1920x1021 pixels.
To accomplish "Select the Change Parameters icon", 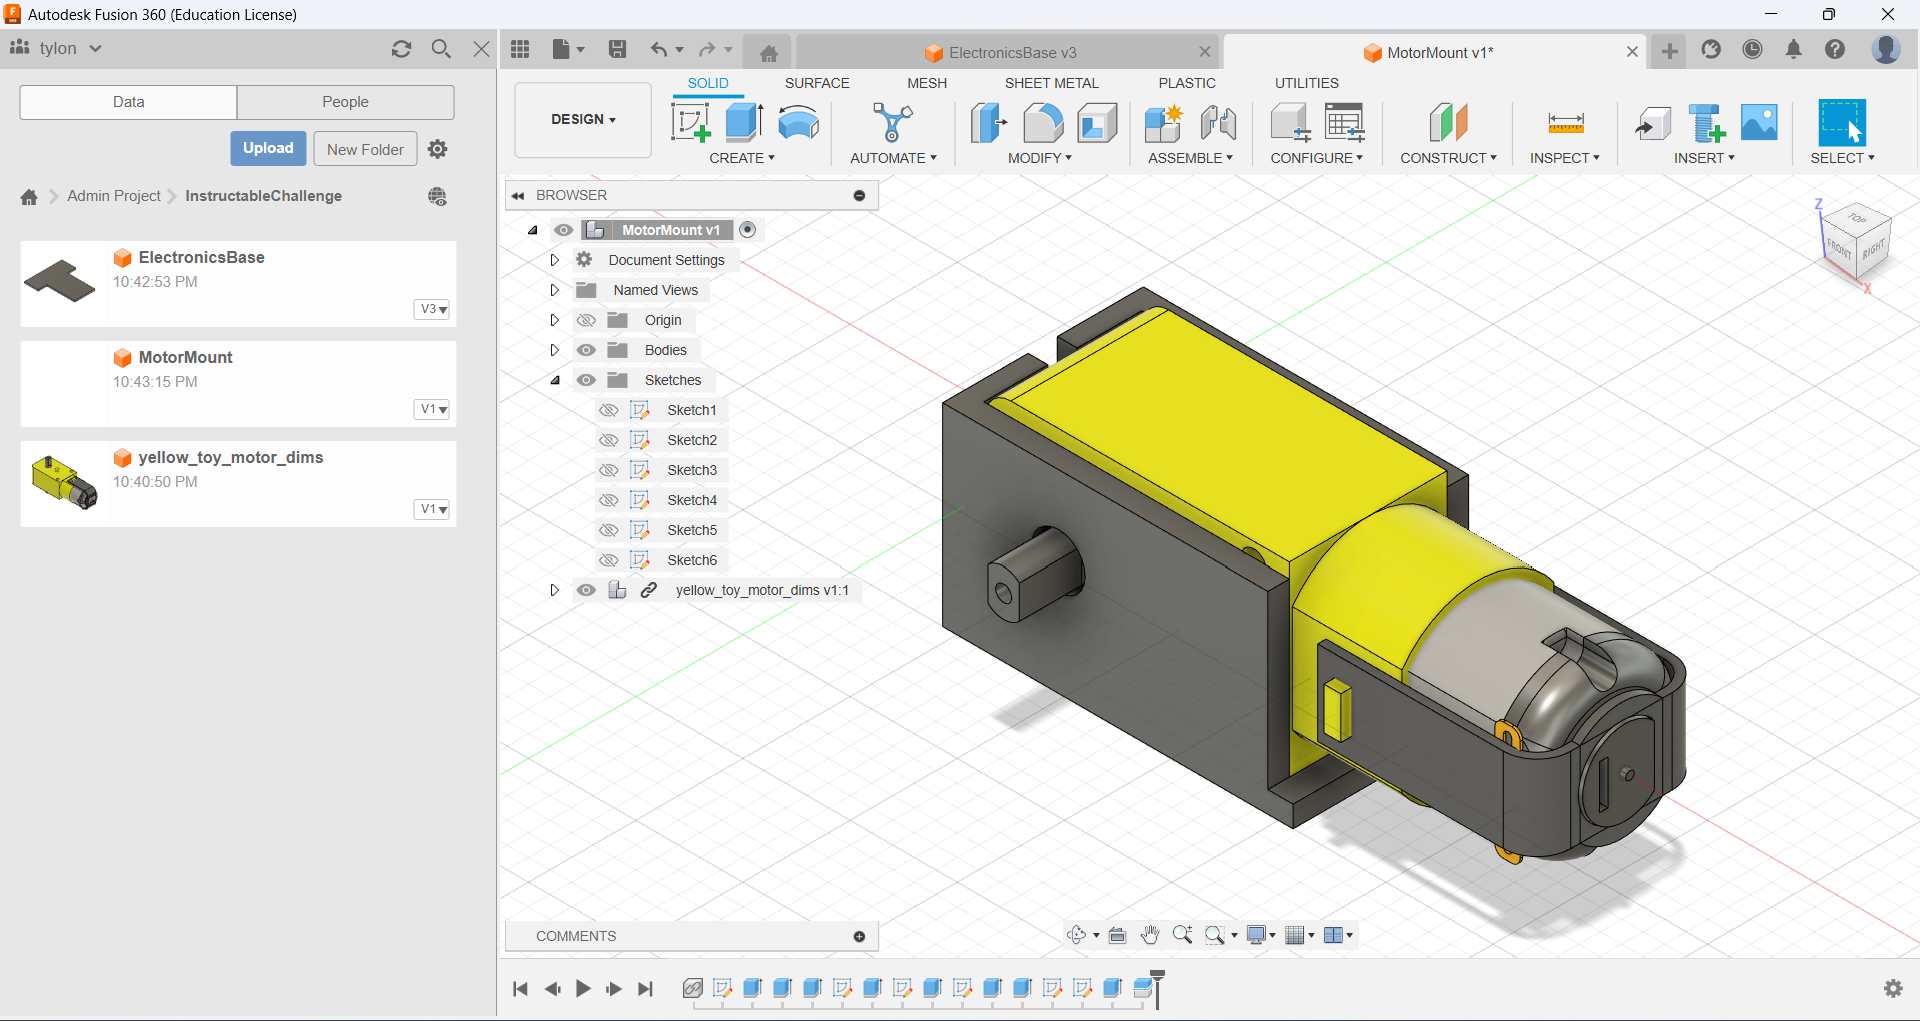I will tap(1290, 123).
